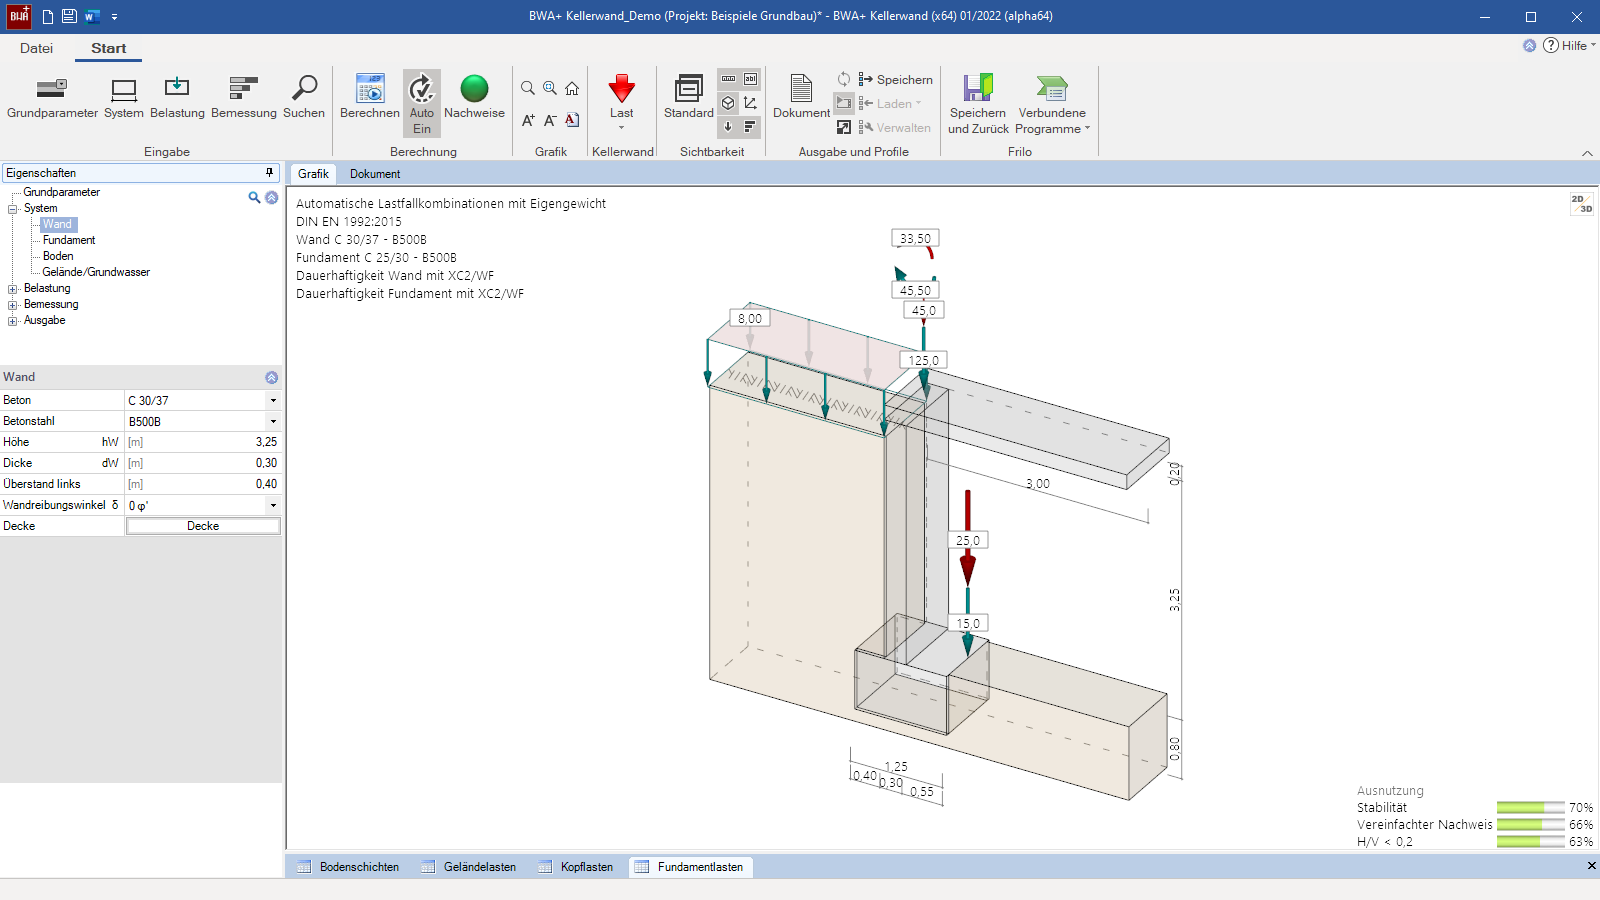Image resolution: width=1600 pixels, height=900 pixels.
Task: Open Verbundene Programme dropdown
Action: point(1052,104)
